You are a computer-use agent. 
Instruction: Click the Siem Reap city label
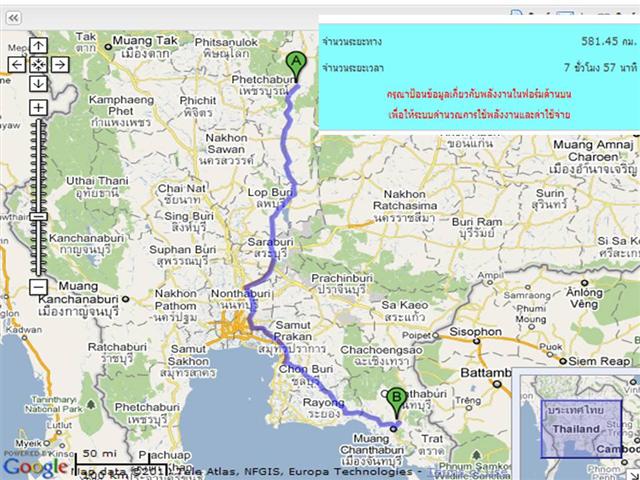[601, 360]
